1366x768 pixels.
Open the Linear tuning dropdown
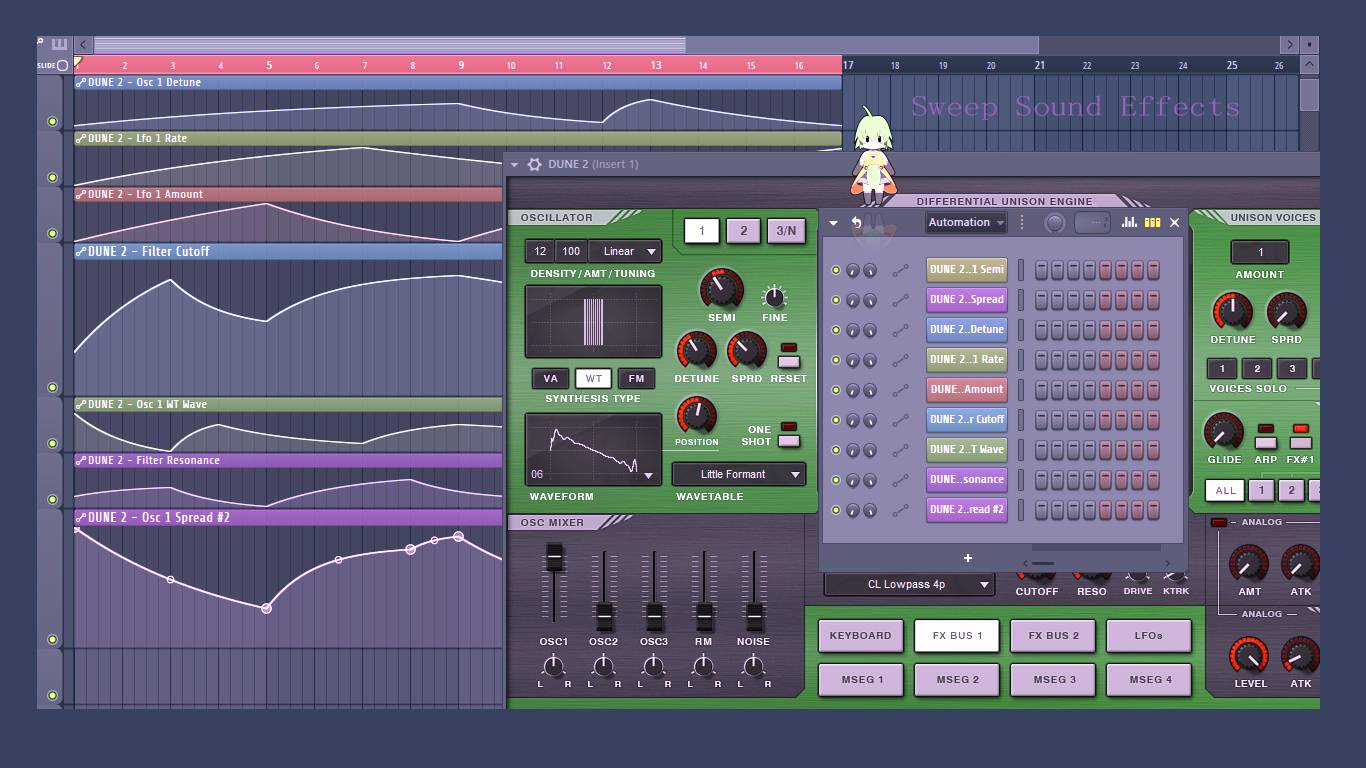click(x=624, y=251)
